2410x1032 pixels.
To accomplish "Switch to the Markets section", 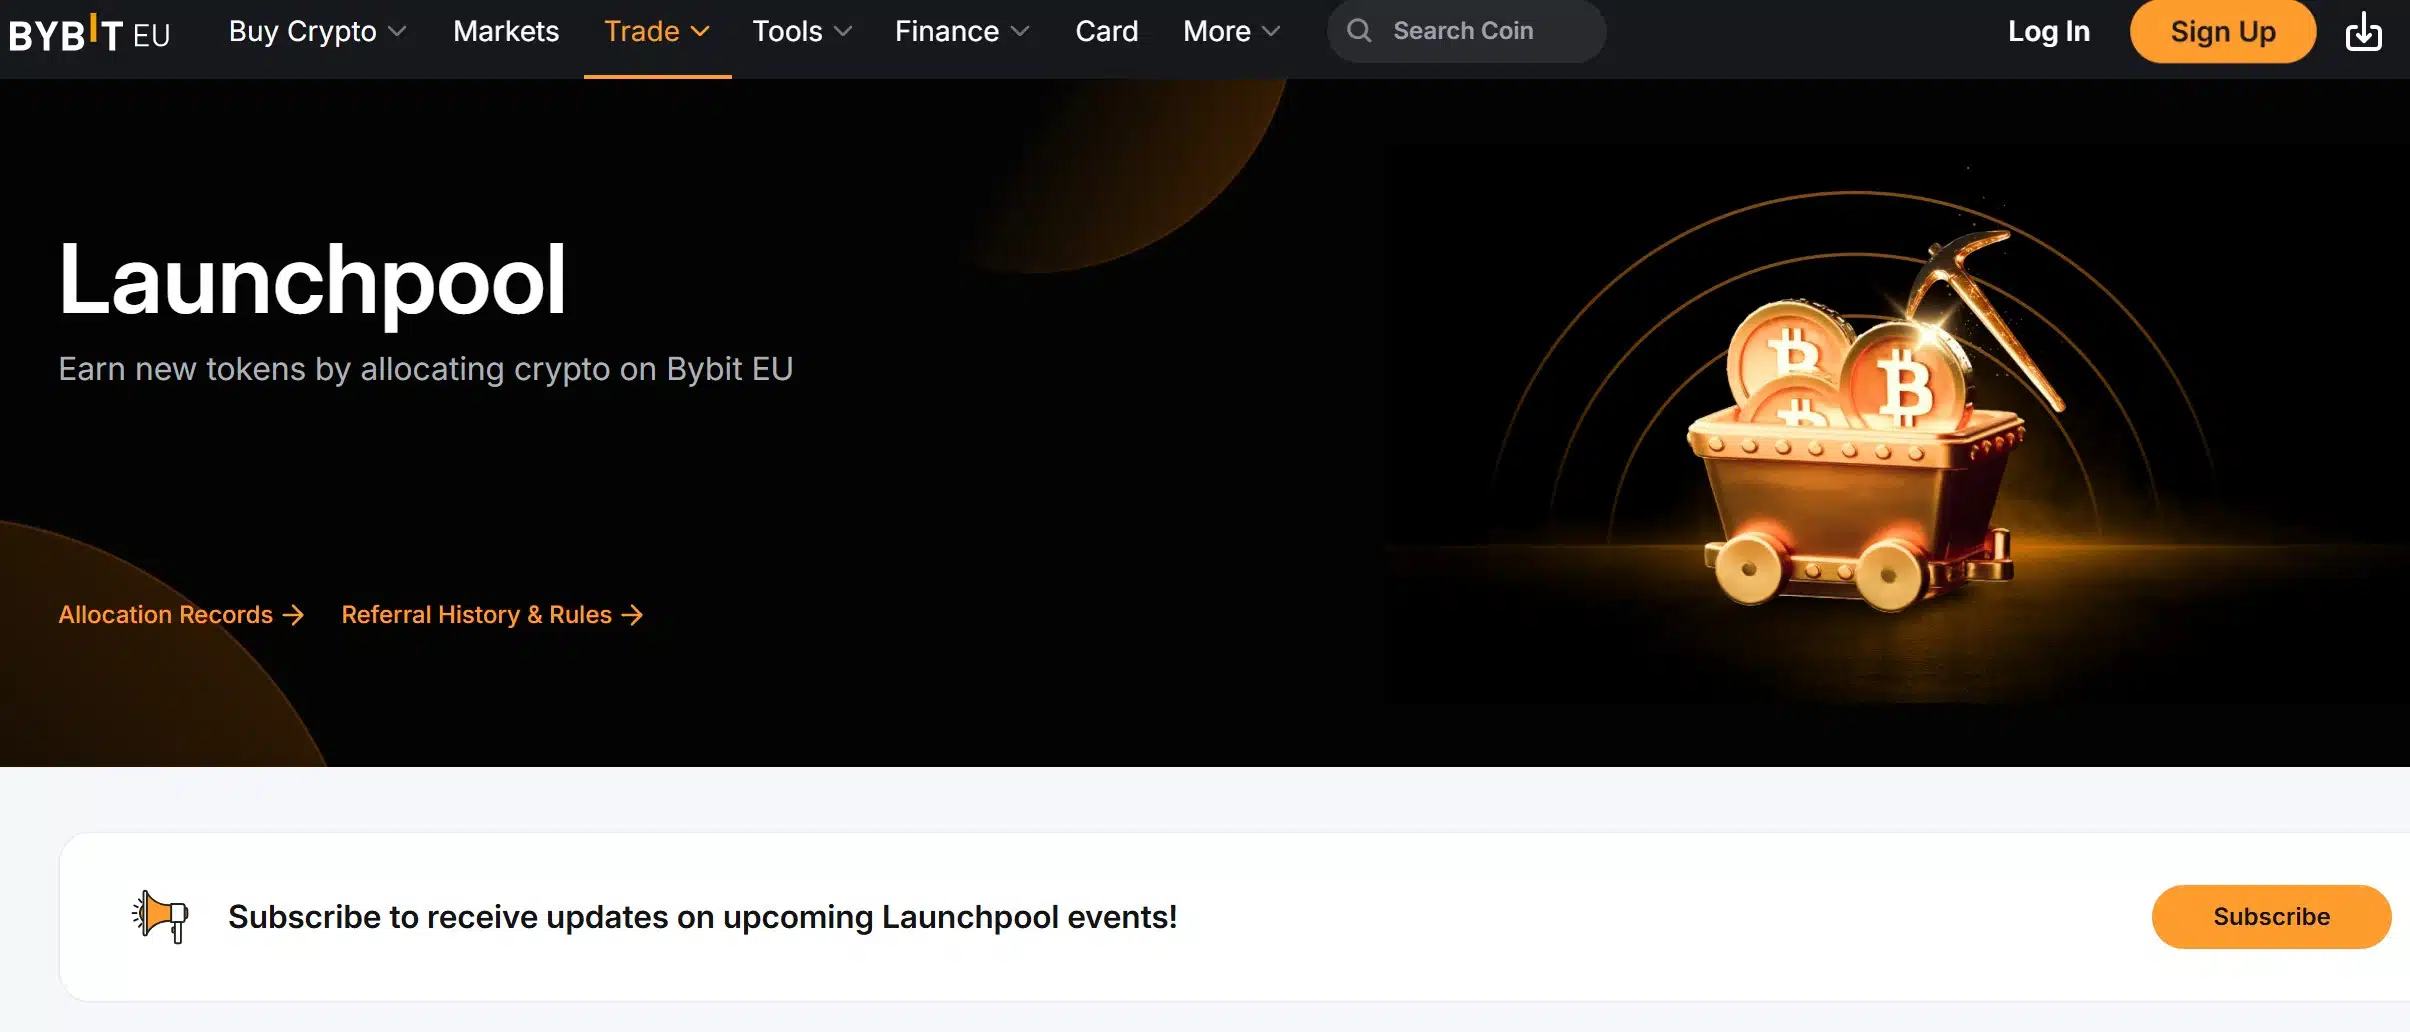I will tap(506, 31).
